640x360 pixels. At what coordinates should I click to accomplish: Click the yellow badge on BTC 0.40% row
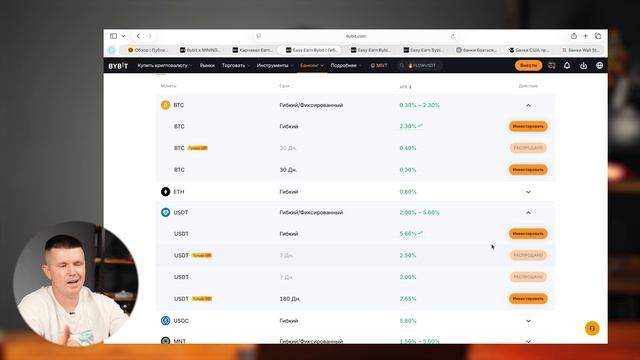point(198,148)
